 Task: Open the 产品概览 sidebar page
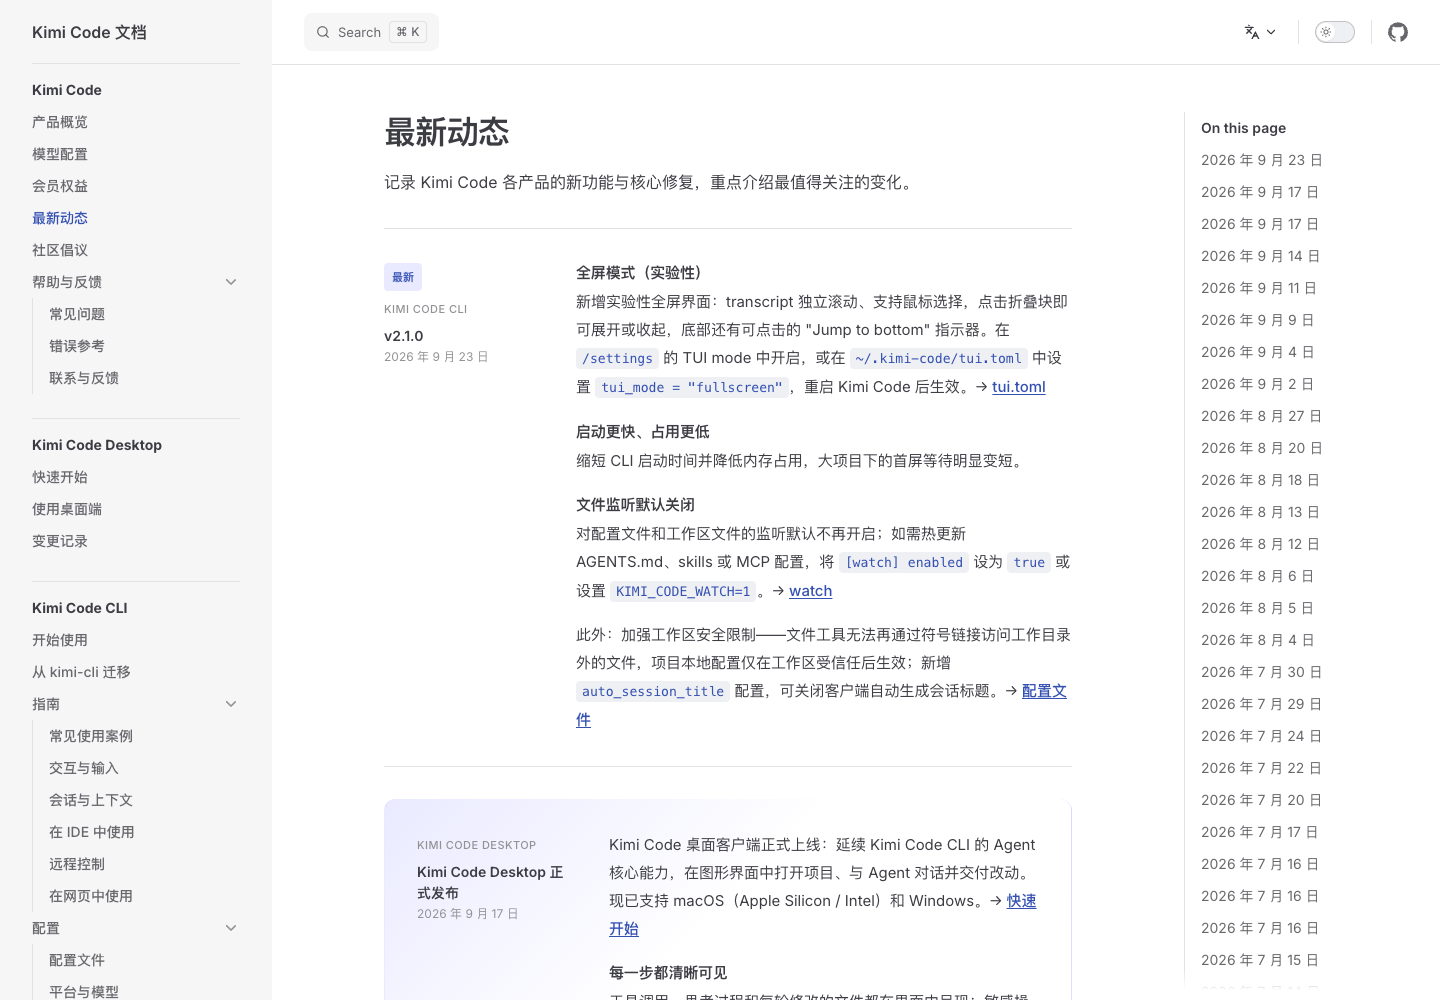coord(60,122)
